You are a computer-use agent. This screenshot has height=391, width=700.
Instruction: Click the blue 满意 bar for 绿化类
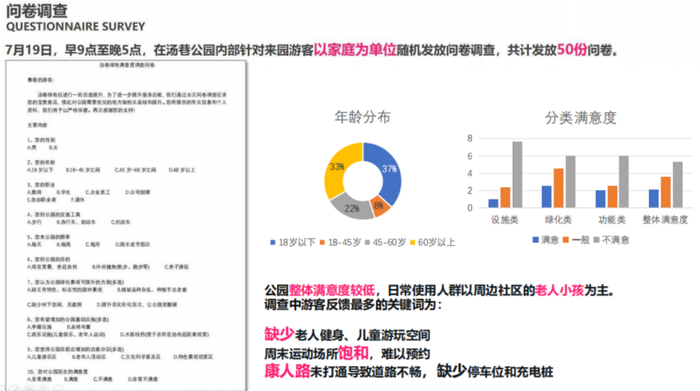coord(546,196)
